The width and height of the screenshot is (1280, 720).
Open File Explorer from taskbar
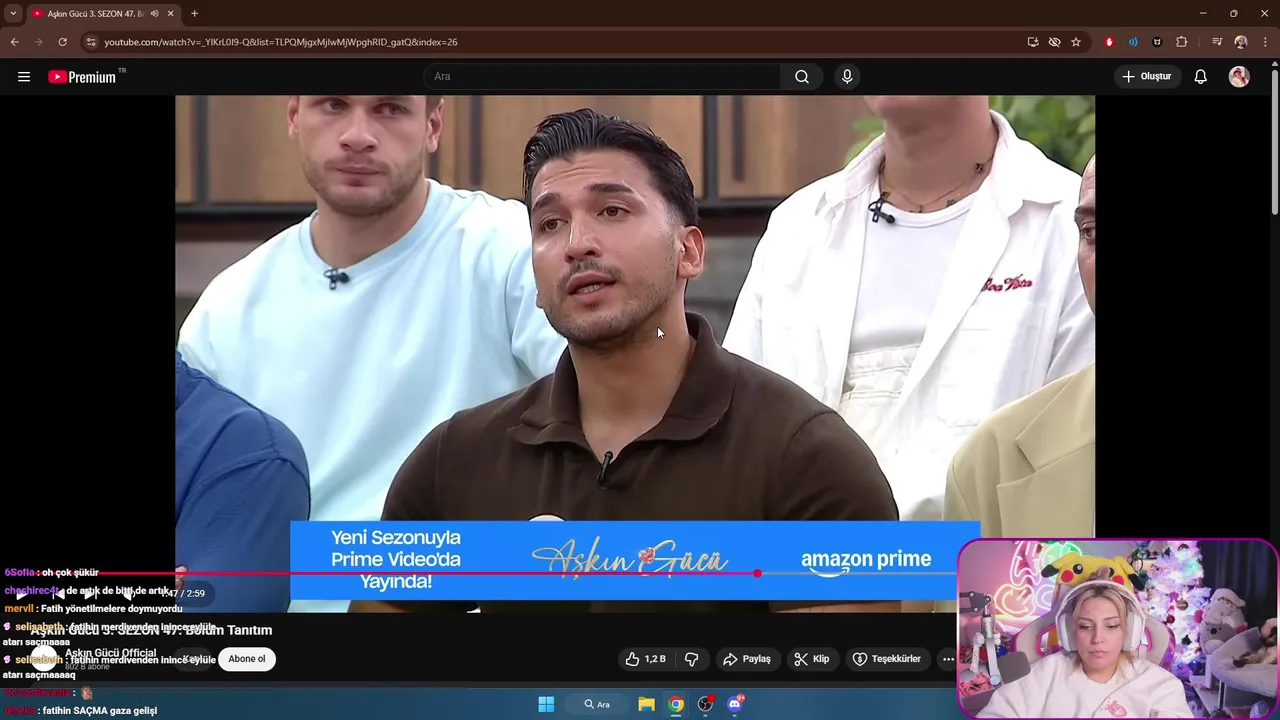click(646, 704)
